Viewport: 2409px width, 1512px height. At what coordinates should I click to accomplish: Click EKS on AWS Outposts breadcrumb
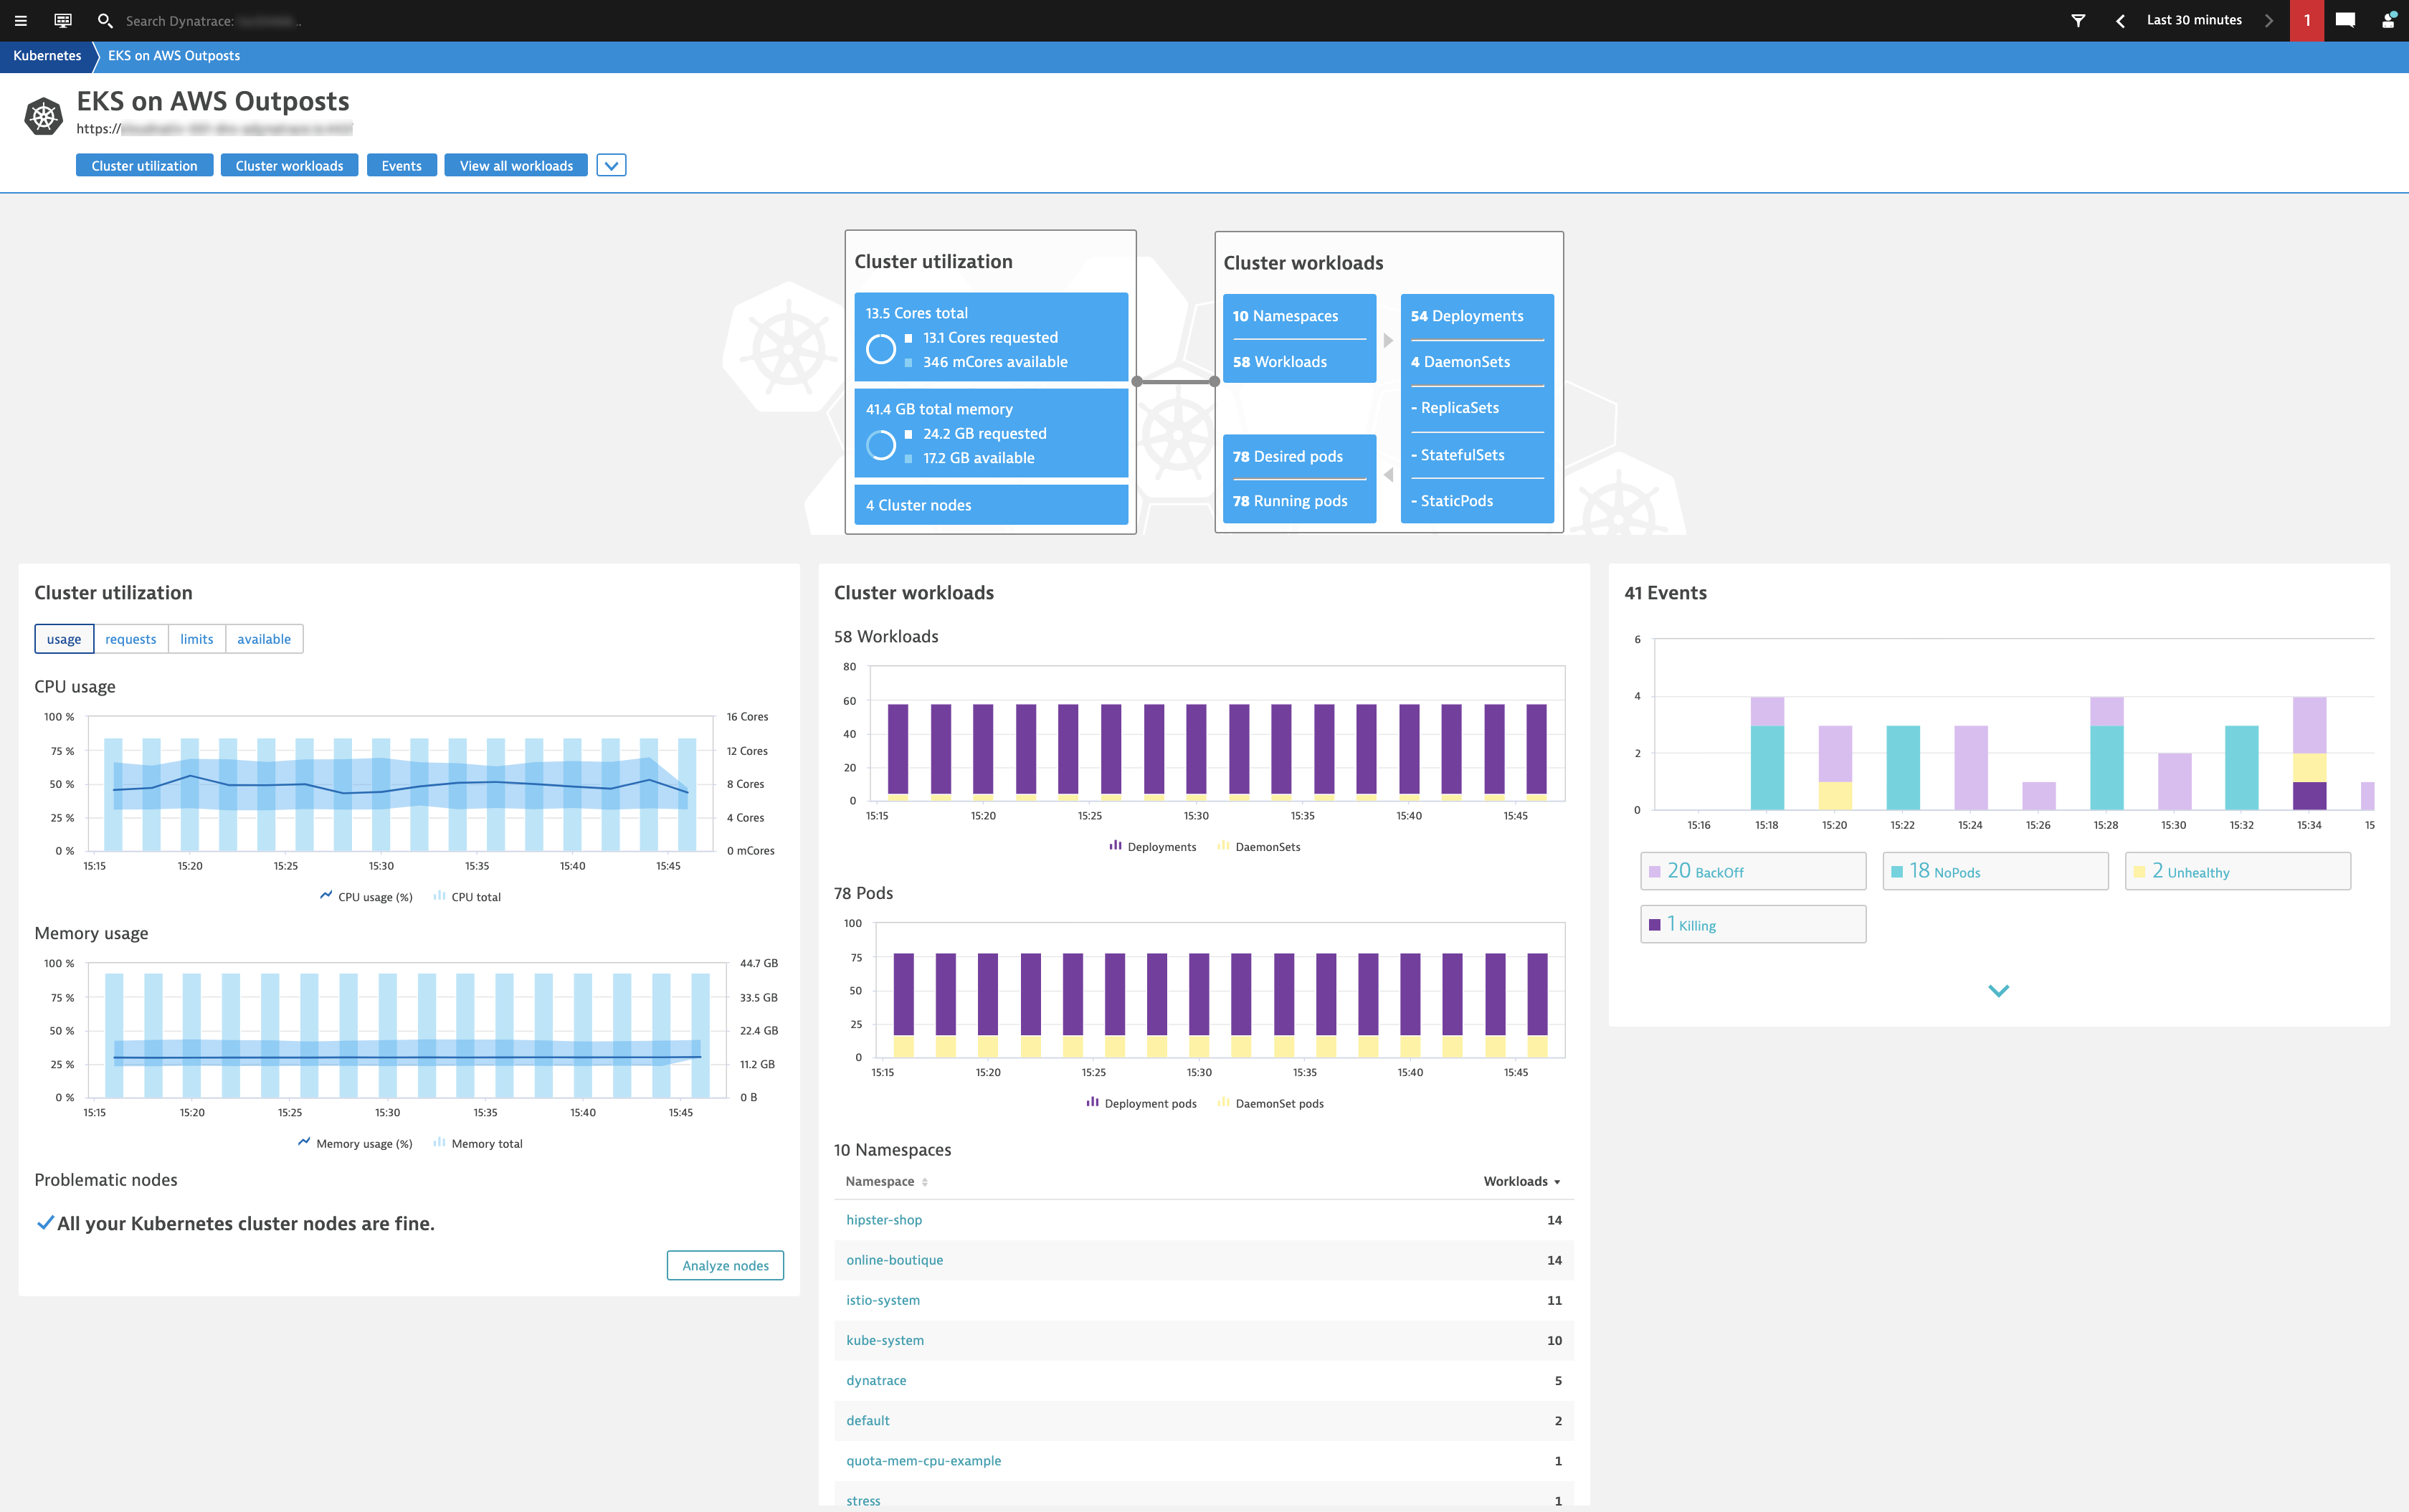tap(174, 56)
